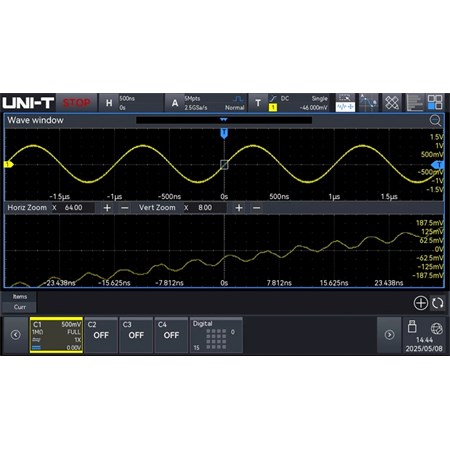The height and width of the screenshot is (450, 450).
Task: Turn on channel C3
Action: point(136,335)
